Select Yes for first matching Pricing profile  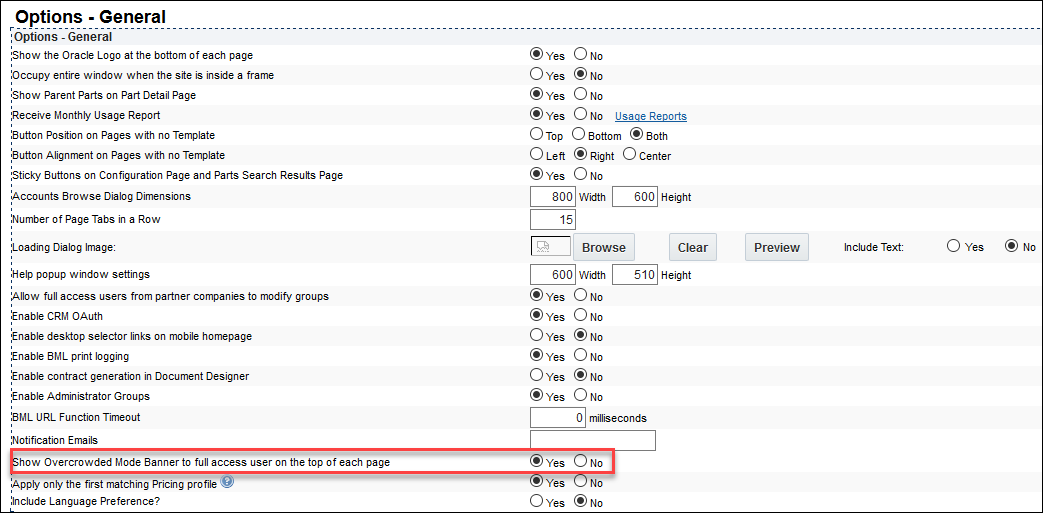[535, 480]
